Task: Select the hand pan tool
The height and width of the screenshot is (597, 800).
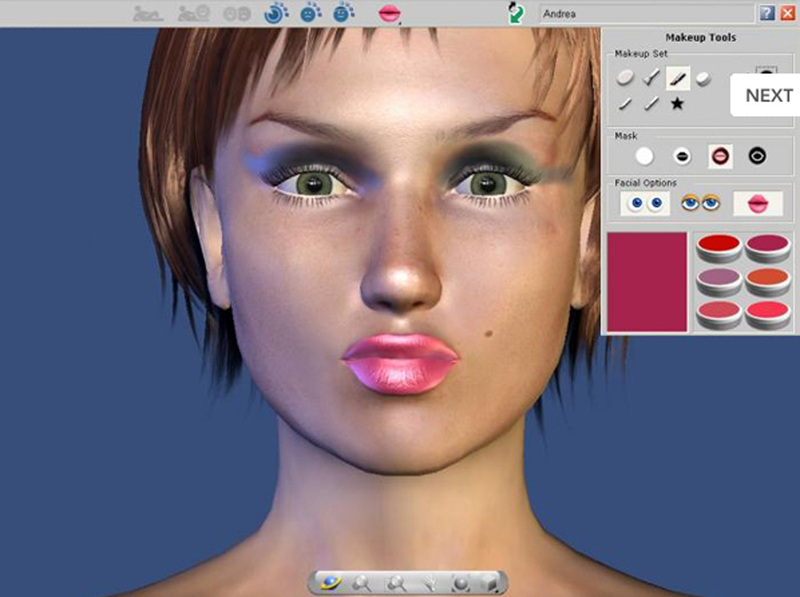Action: [428, 583]
